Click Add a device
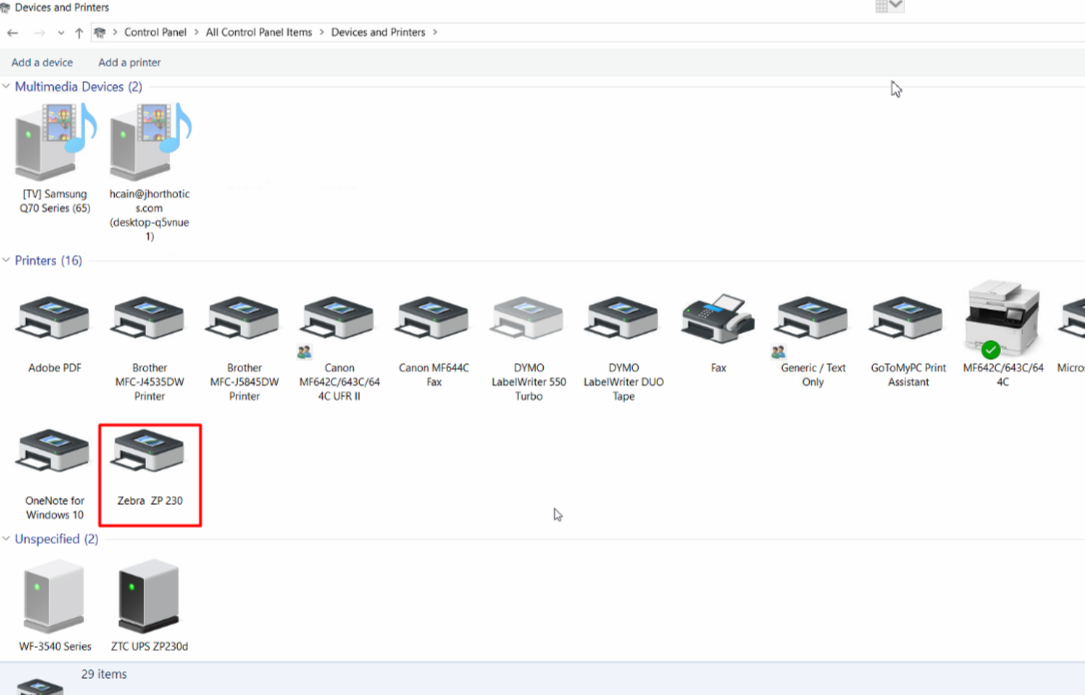The image size is (1085, 695). pyautogui.click(x=42, y=62)
